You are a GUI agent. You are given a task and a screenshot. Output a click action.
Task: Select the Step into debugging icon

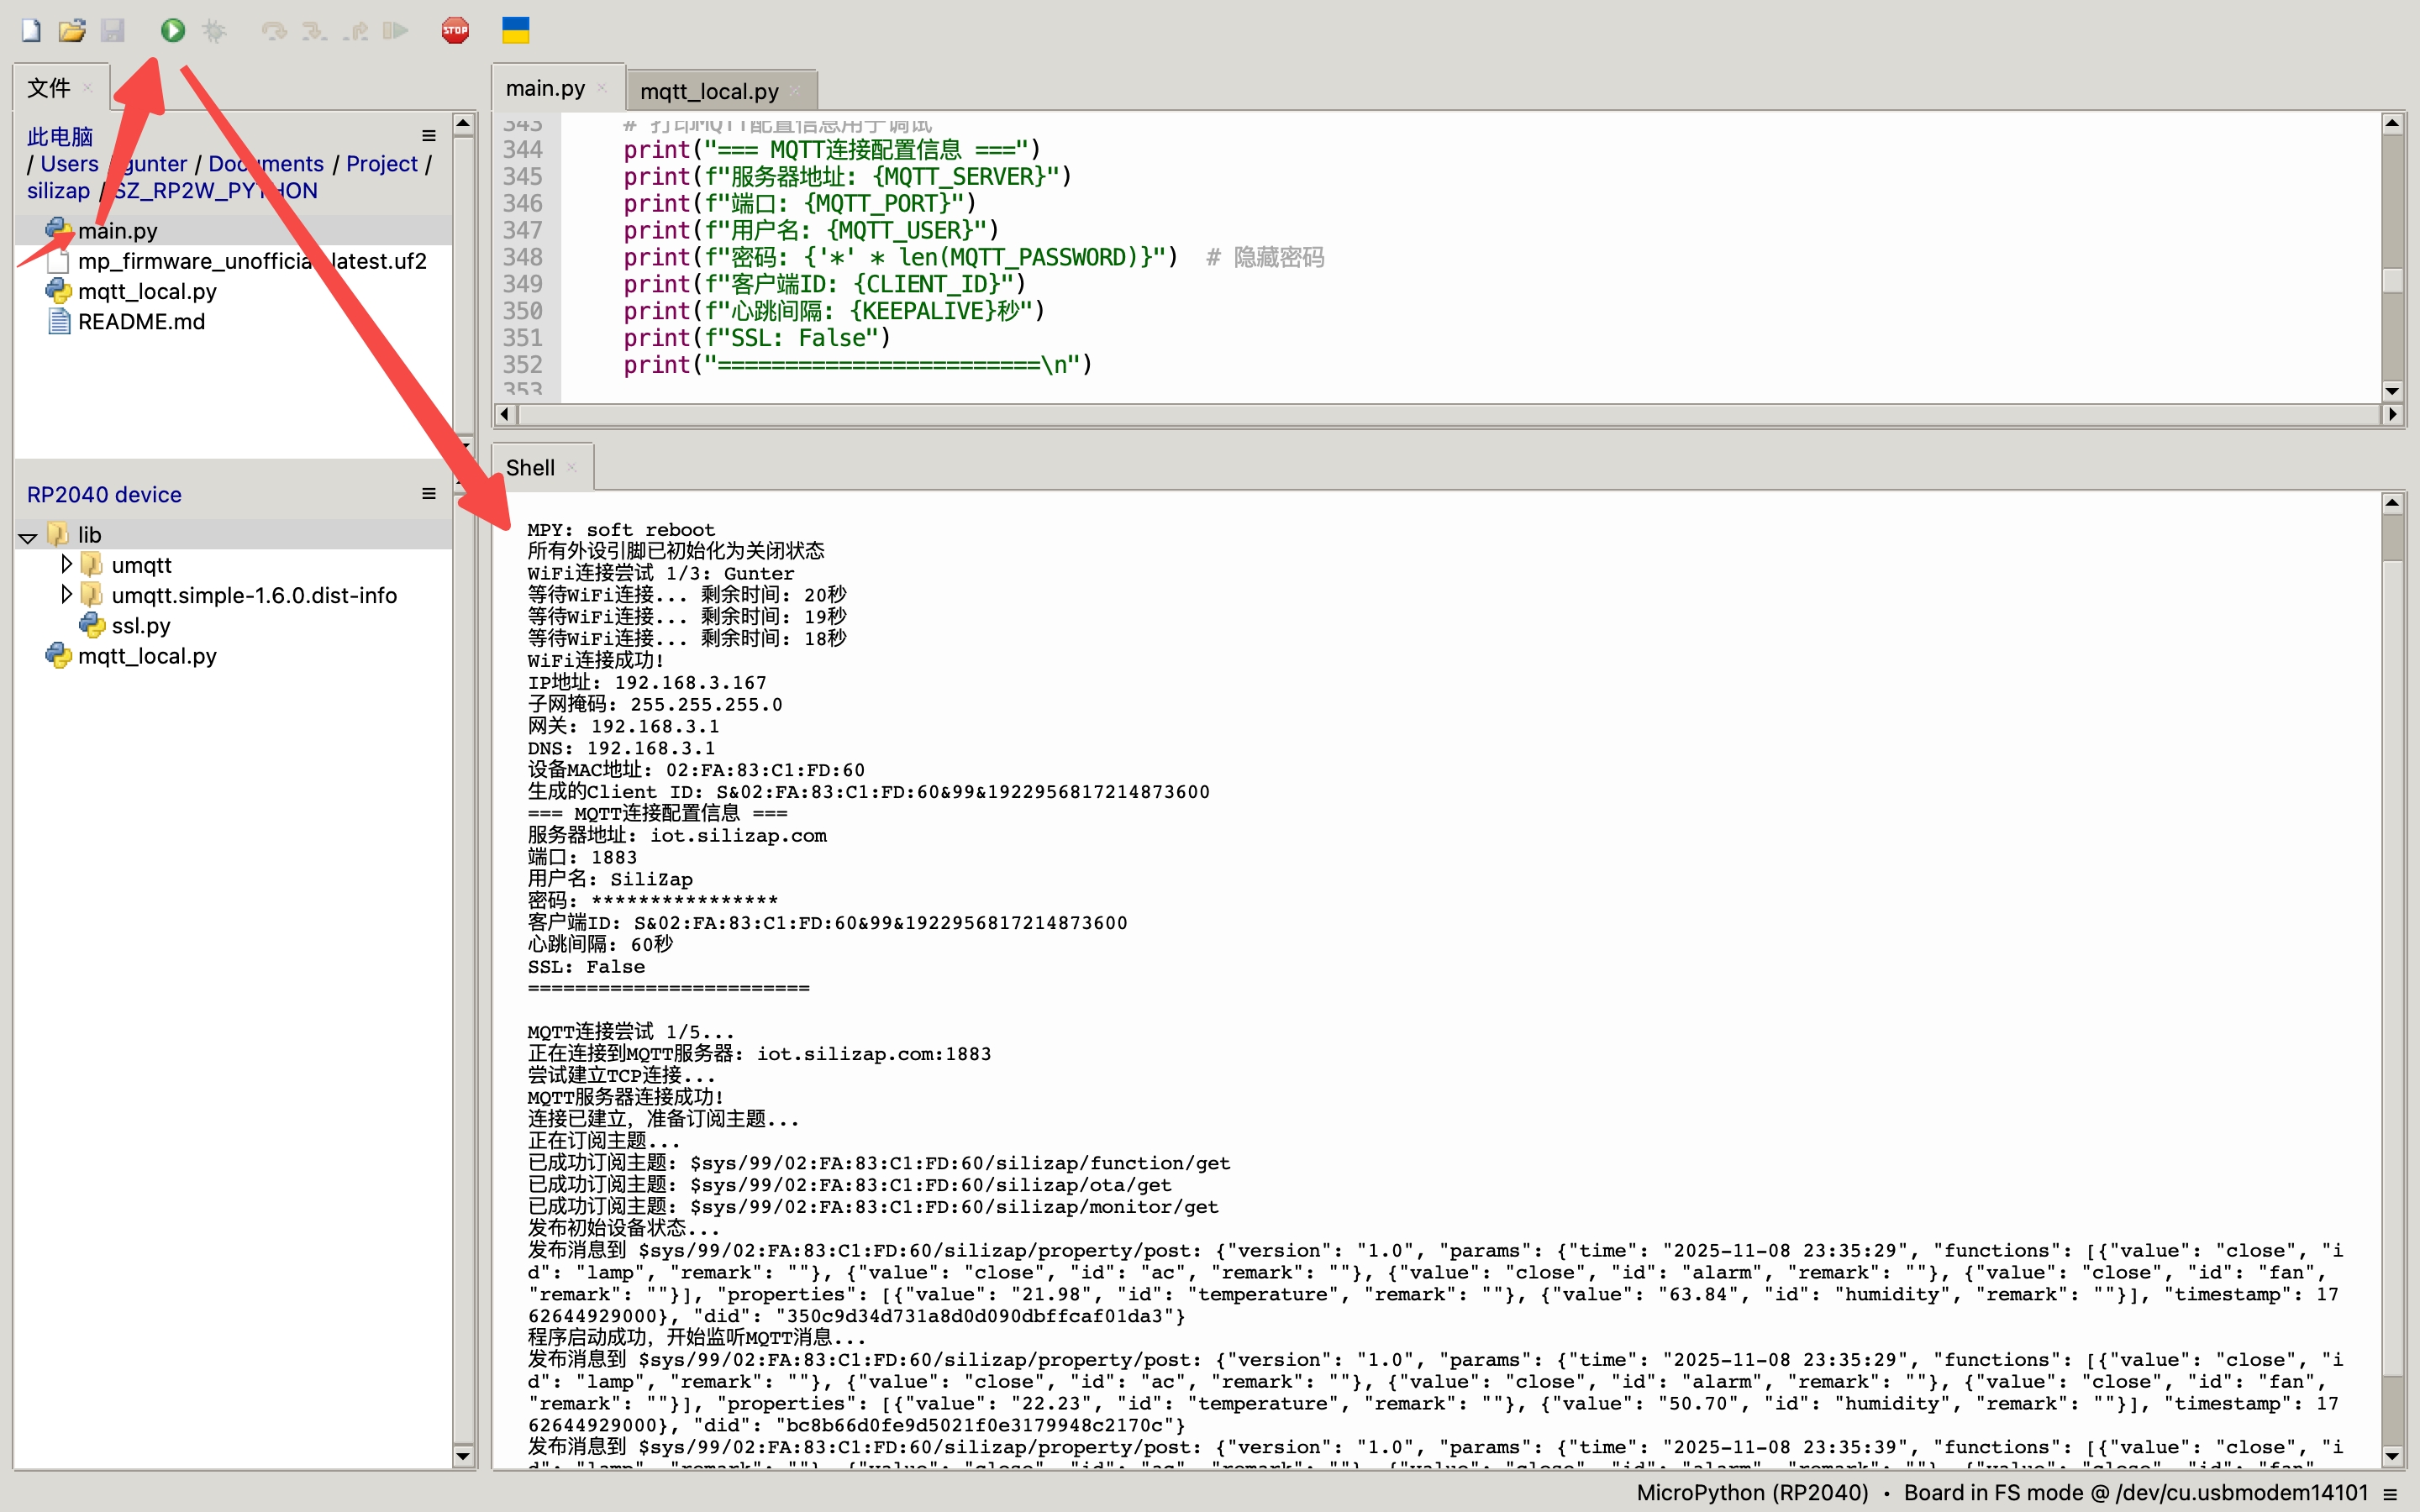point(315,30)
